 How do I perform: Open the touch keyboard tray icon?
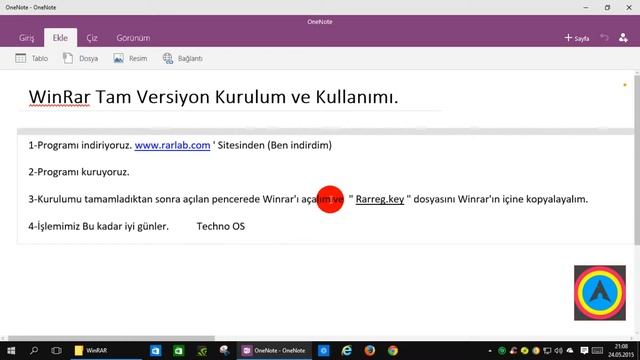pos(598,351)
